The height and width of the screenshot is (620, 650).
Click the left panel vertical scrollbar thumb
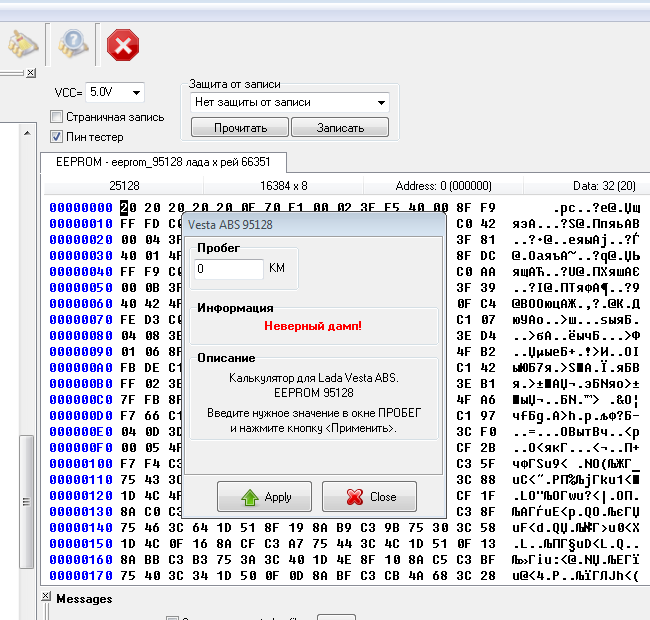click(x=27, y=501)
